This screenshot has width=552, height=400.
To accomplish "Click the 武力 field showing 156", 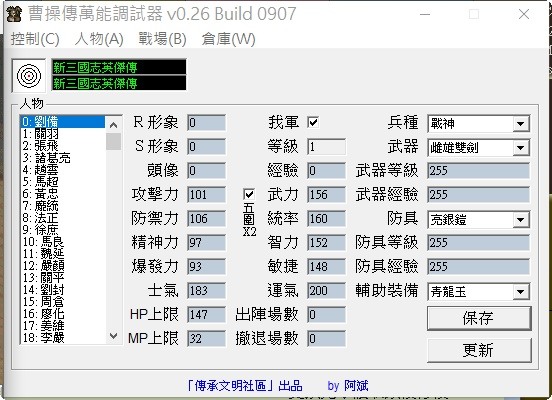I will 327,194.
